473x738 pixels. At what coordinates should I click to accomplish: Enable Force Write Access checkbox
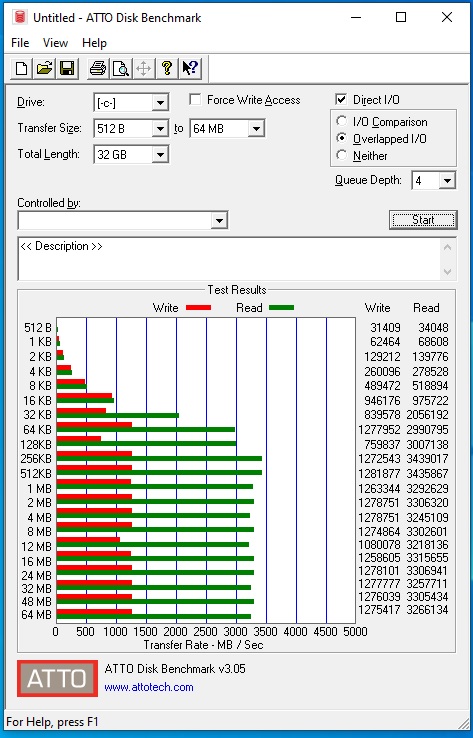tap(195, 100)
